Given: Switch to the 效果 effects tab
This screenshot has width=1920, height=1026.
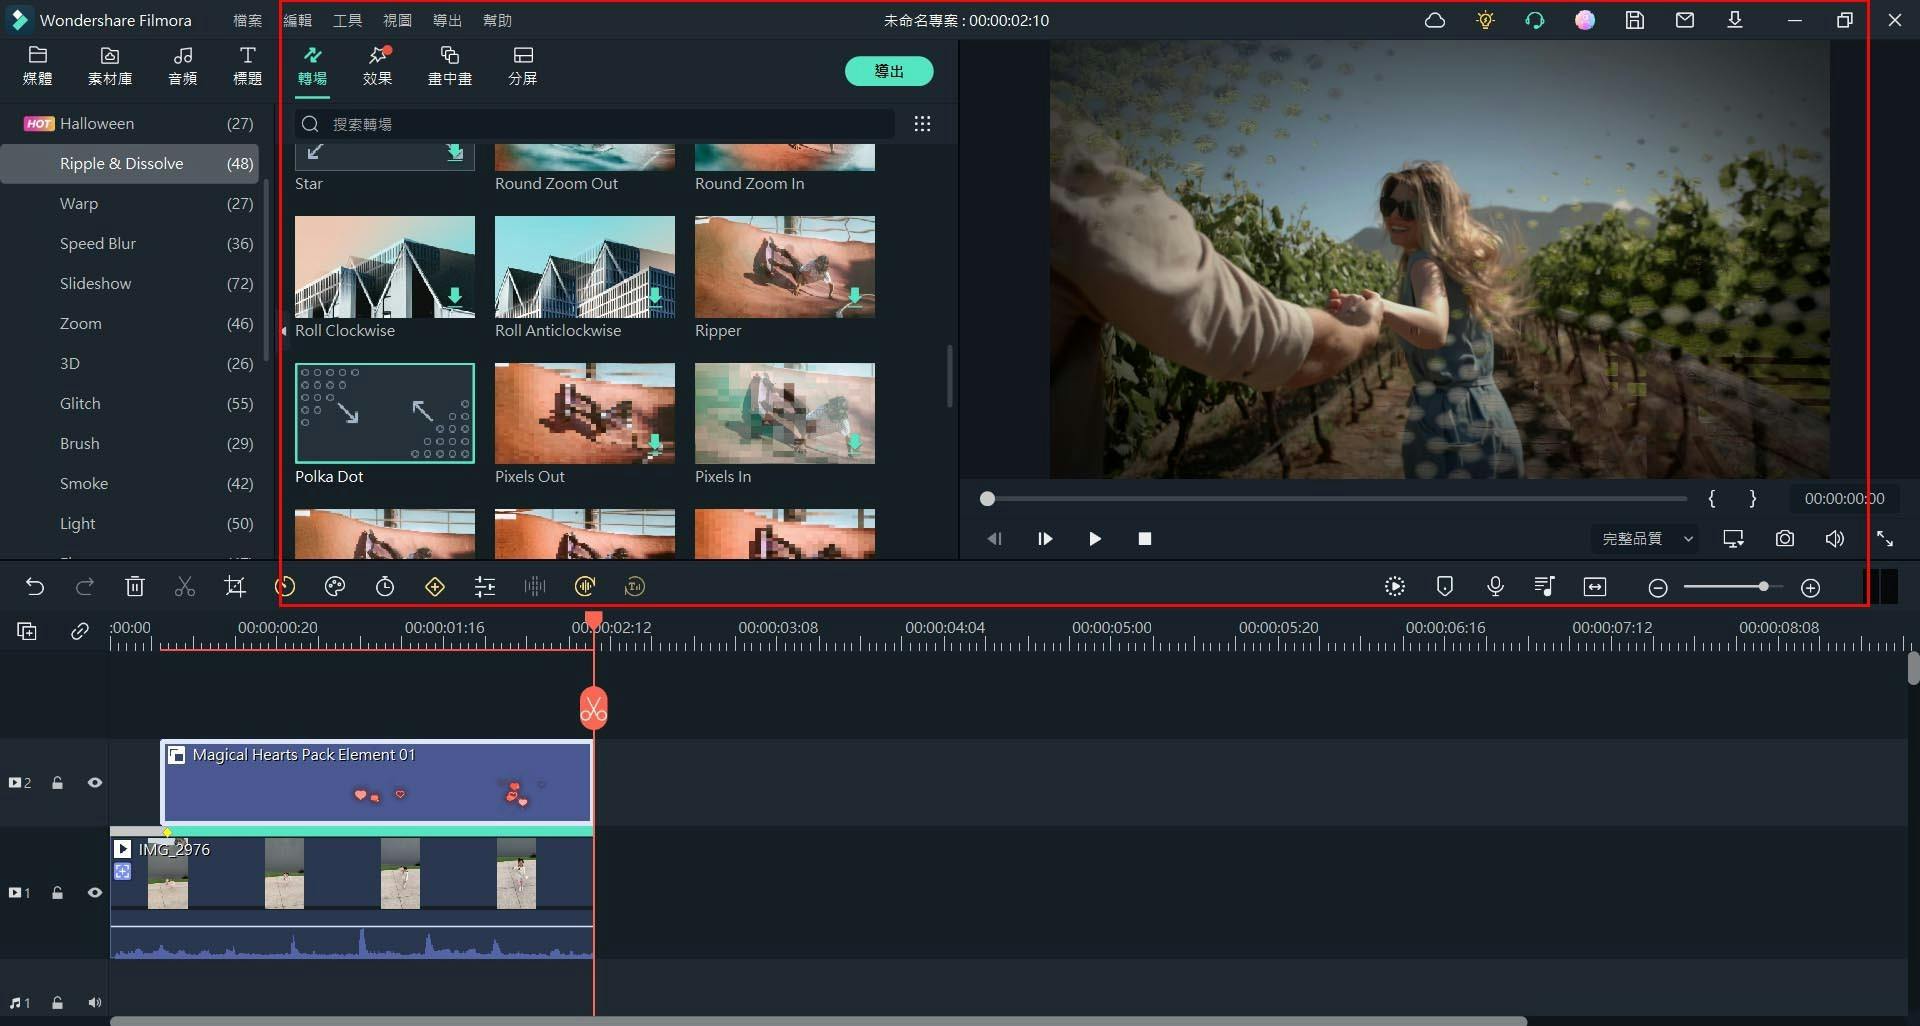Looking at the screenshot, I should [x=377, y=65].
